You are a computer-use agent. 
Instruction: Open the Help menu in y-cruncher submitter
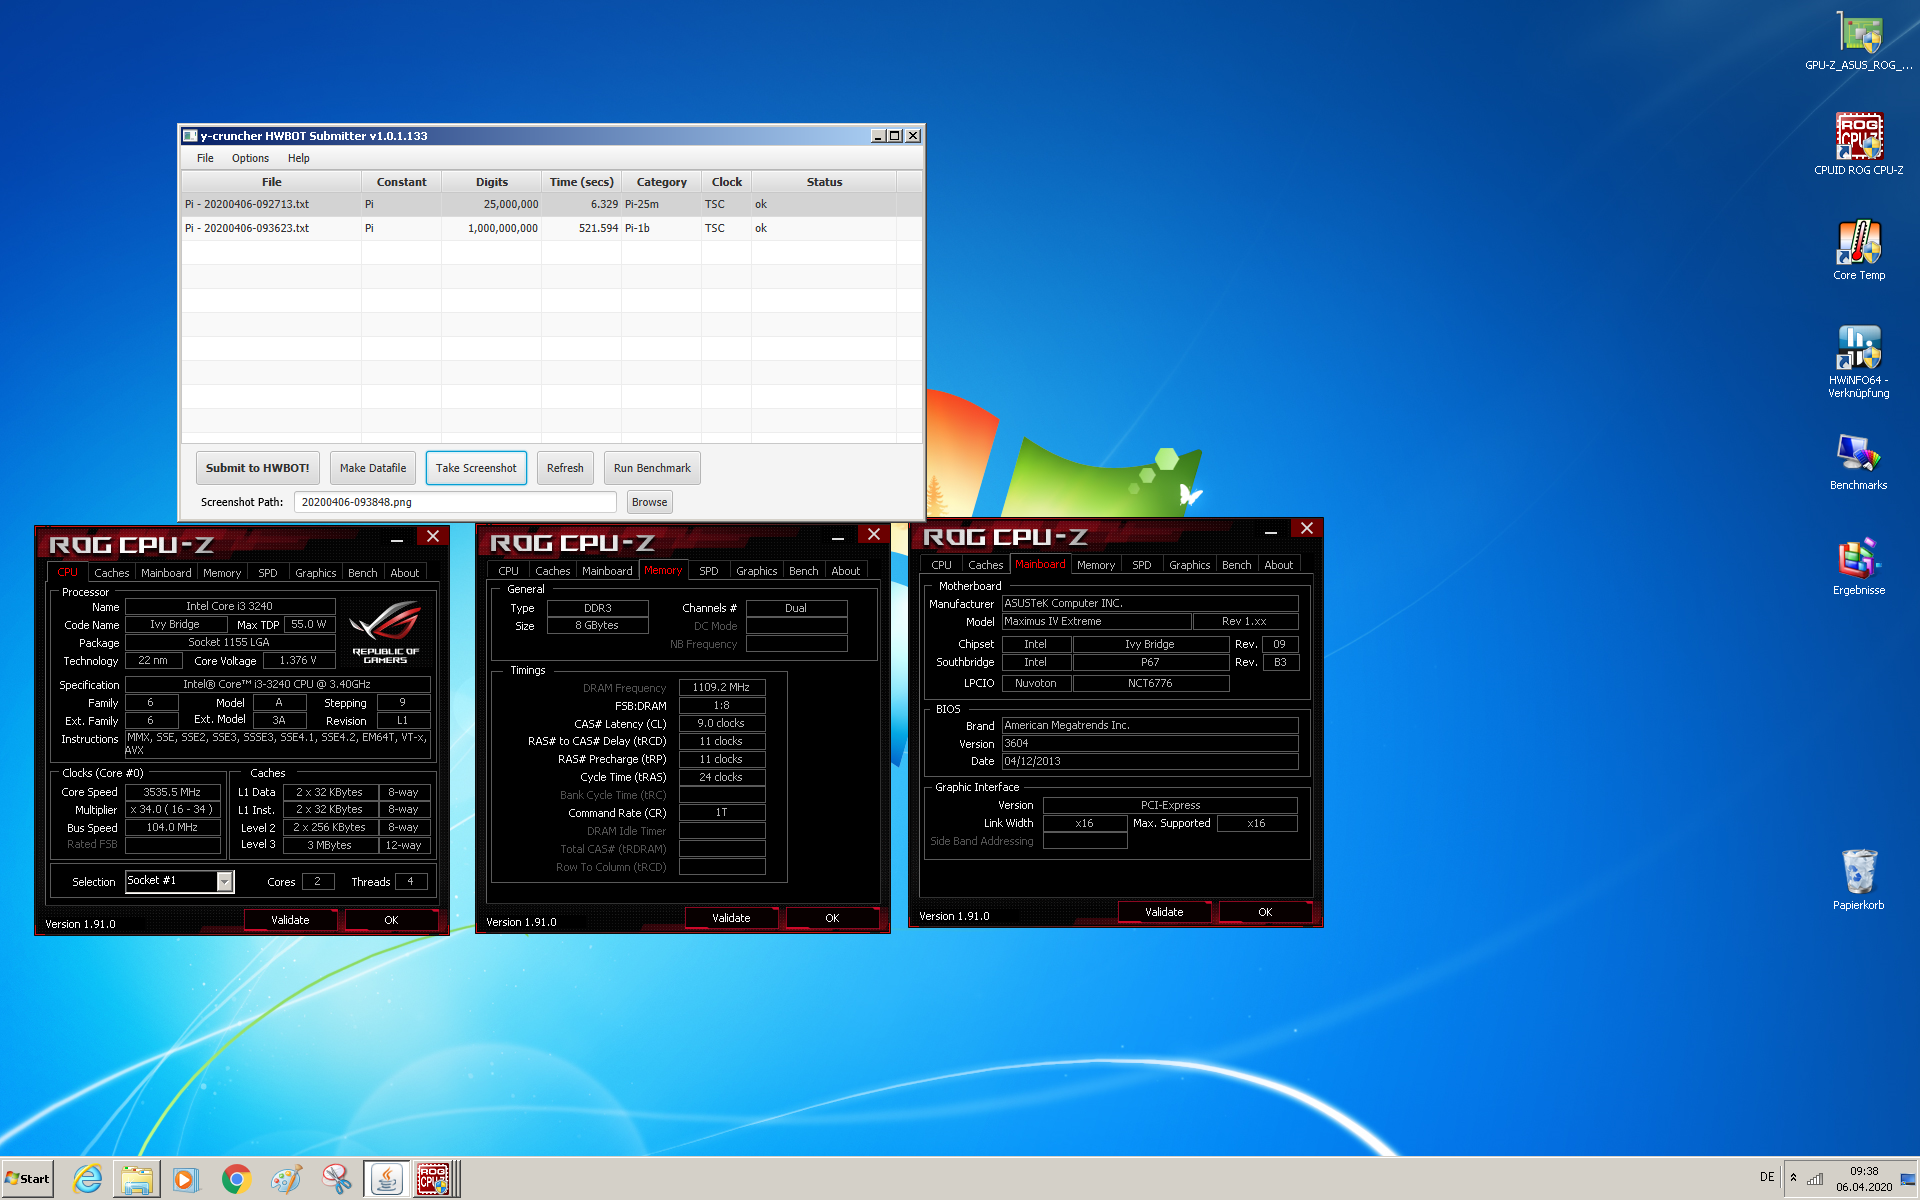pyautogui.click(x=298, y=158)
